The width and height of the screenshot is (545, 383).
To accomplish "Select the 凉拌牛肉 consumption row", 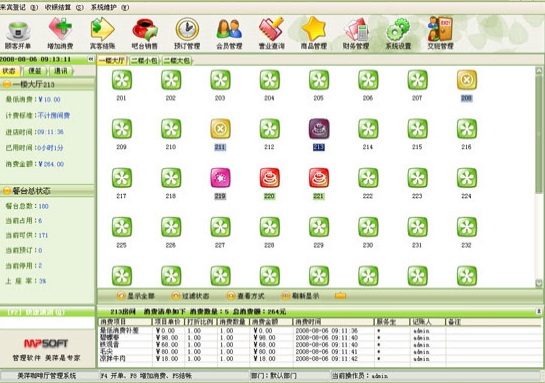I will [x=319, y=359].
